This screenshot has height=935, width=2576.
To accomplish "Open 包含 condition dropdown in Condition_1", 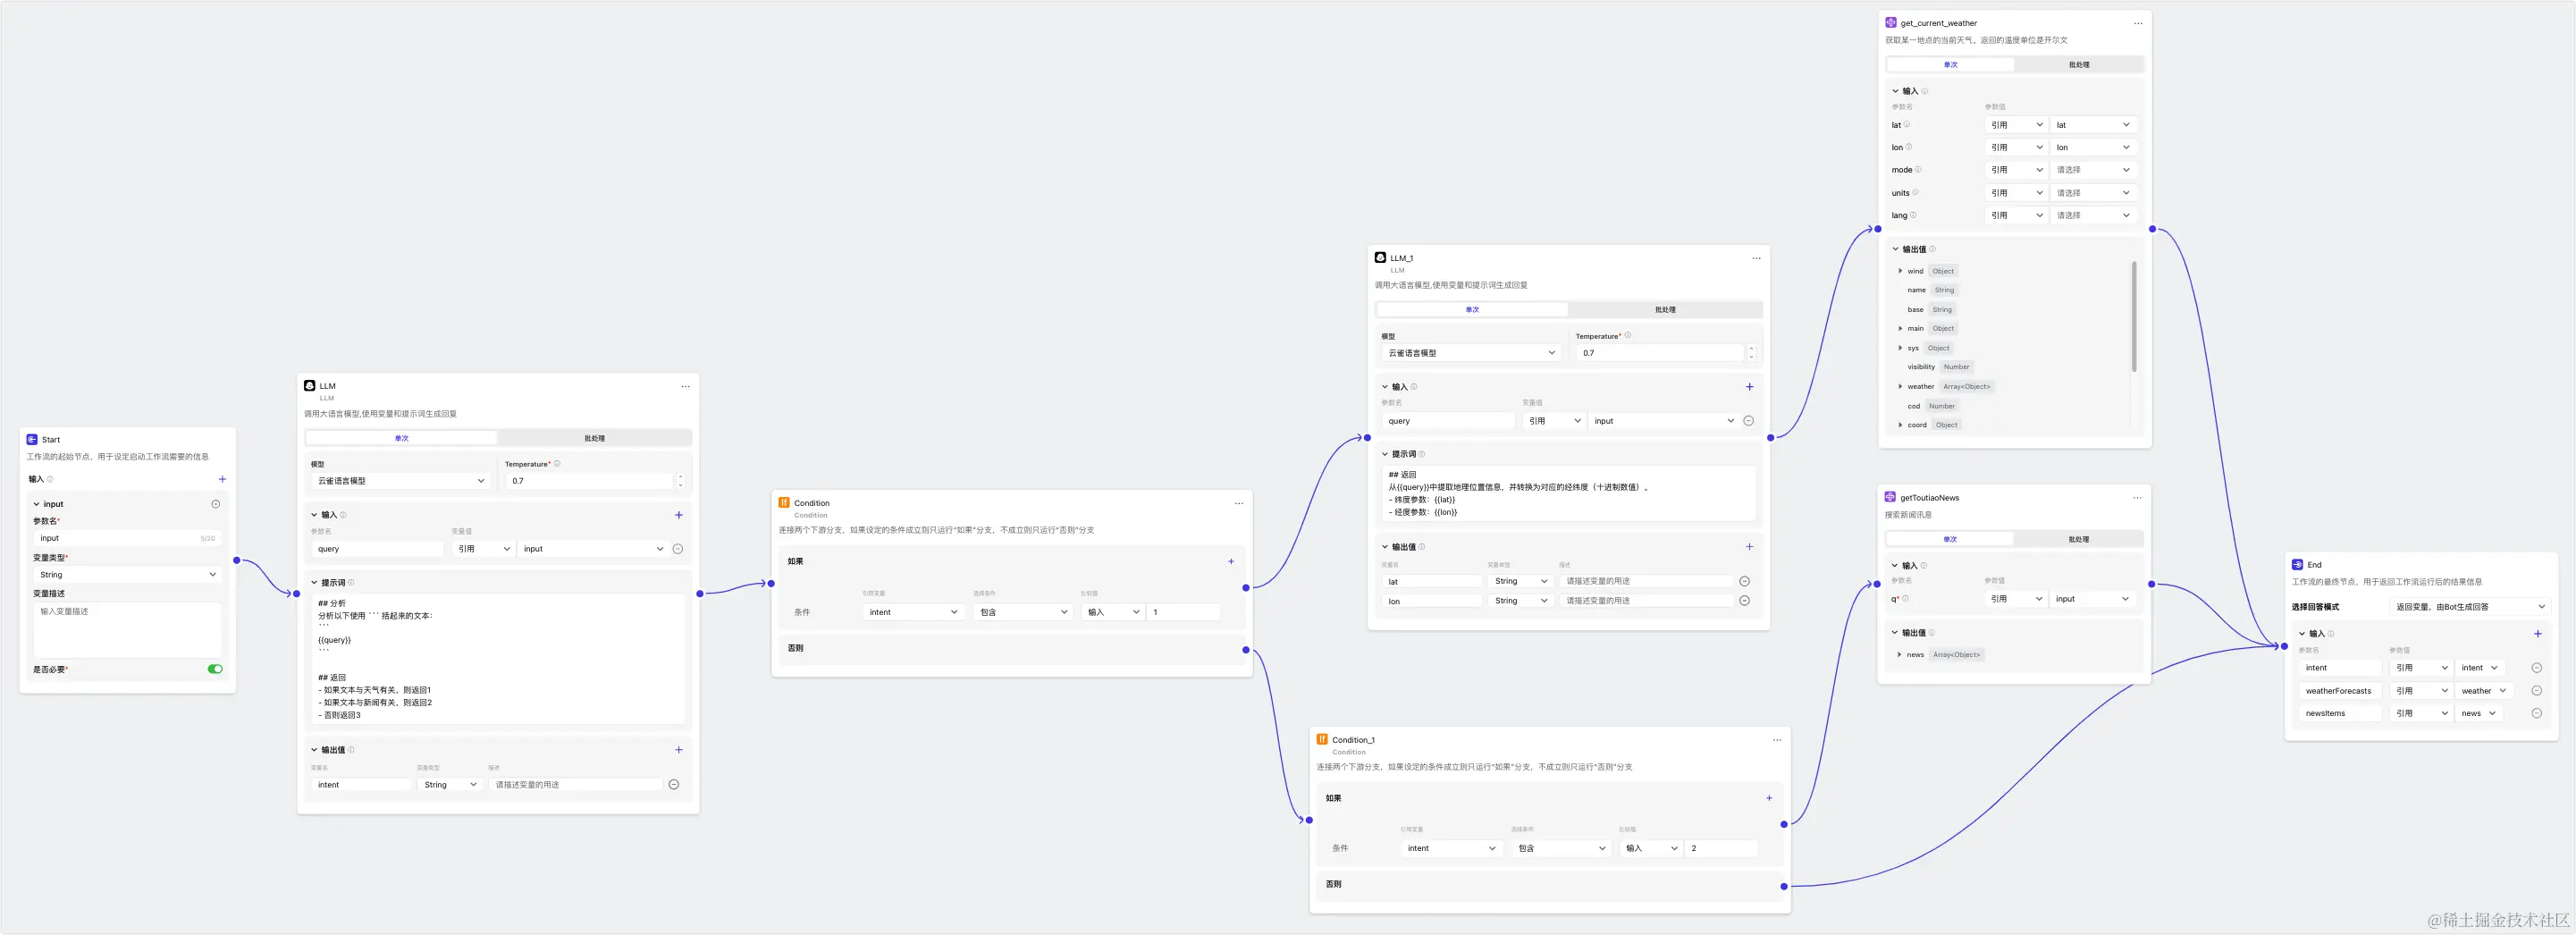I will coord(1561,848).
